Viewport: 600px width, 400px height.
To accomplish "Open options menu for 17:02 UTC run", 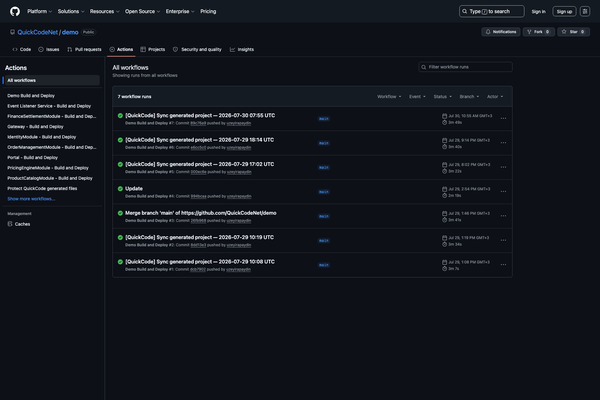I will point(503,167).
